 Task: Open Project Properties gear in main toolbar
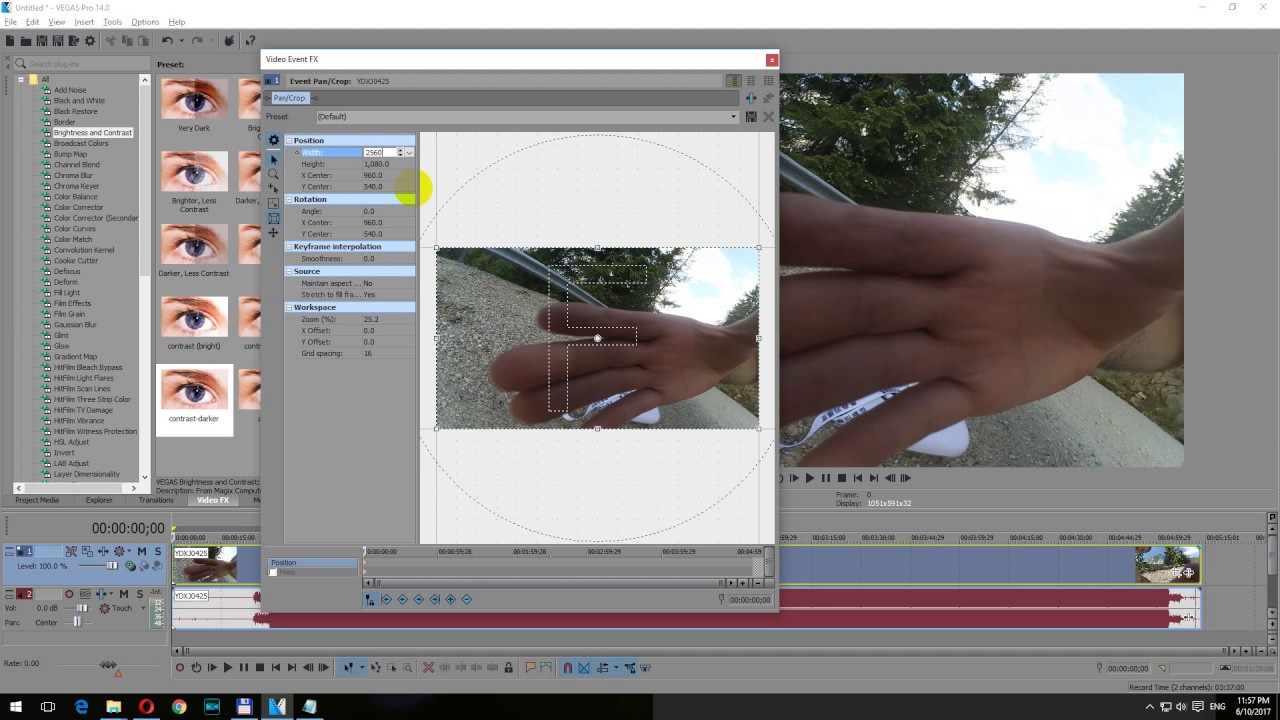coord(90,41)
